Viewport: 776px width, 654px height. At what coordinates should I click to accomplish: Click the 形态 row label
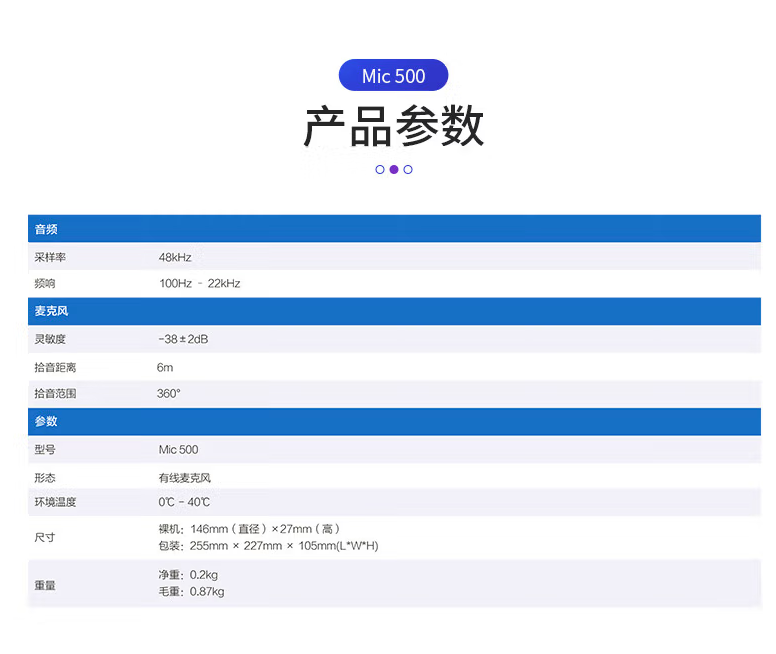pyautogui.click(x=45, y=478)
